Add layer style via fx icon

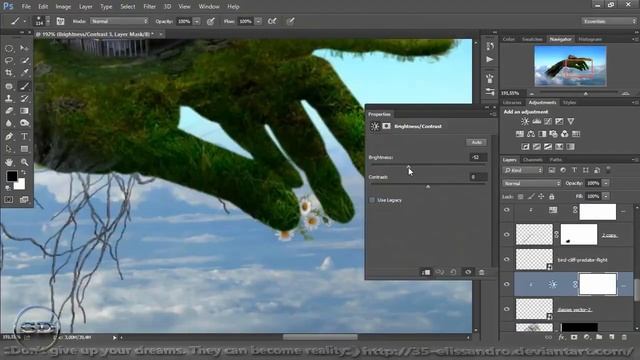(562, 337)
